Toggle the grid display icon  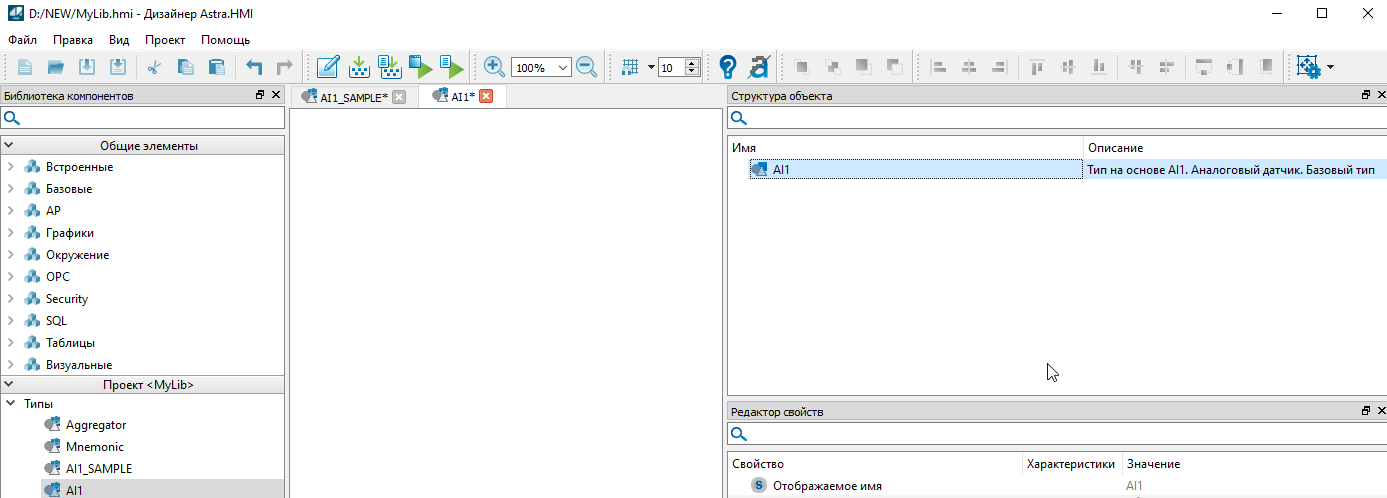[630, 67]
